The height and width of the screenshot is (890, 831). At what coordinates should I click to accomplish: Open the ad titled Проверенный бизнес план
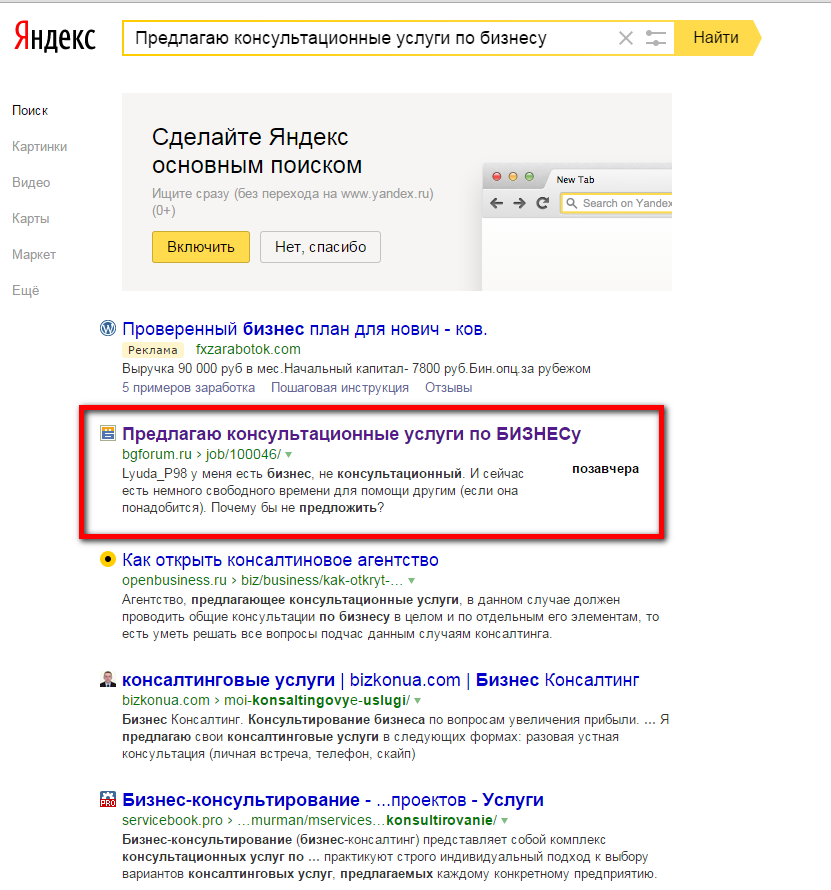click(x=305, y=329)
